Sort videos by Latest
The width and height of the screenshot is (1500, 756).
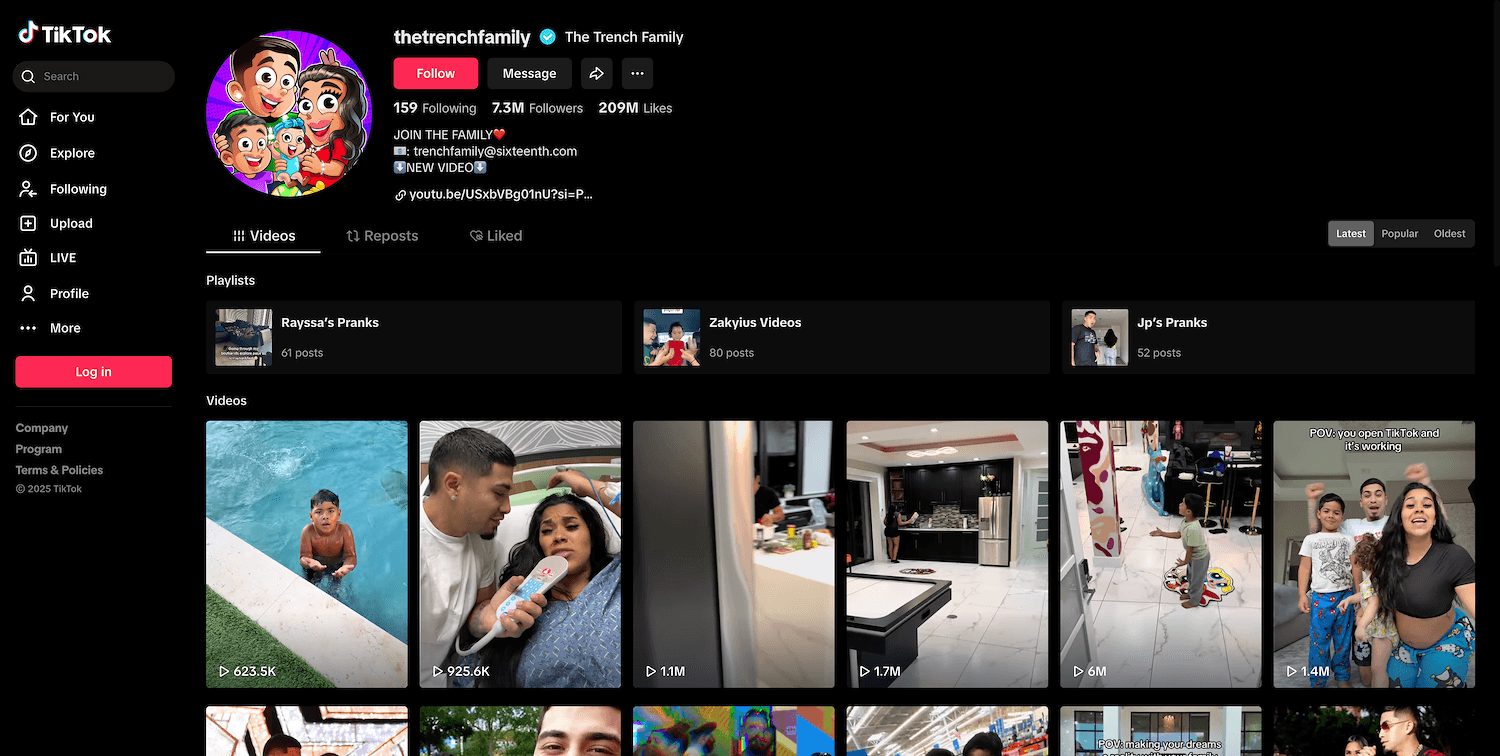1350,233
